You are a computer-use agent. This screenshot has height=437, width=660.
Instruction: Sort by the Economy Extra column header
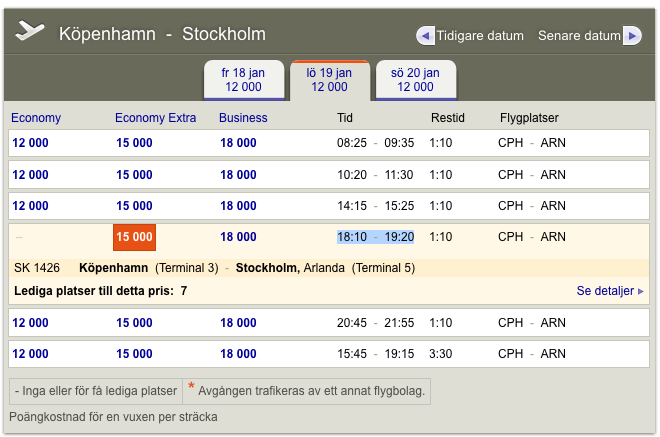pos(155,118)
